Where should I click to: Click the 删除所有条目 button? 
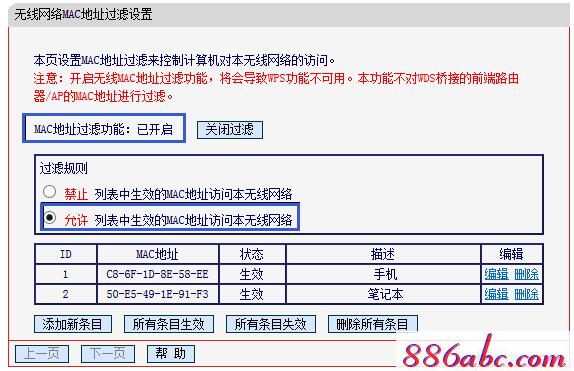pyautogui.click(x=372, y=324)
